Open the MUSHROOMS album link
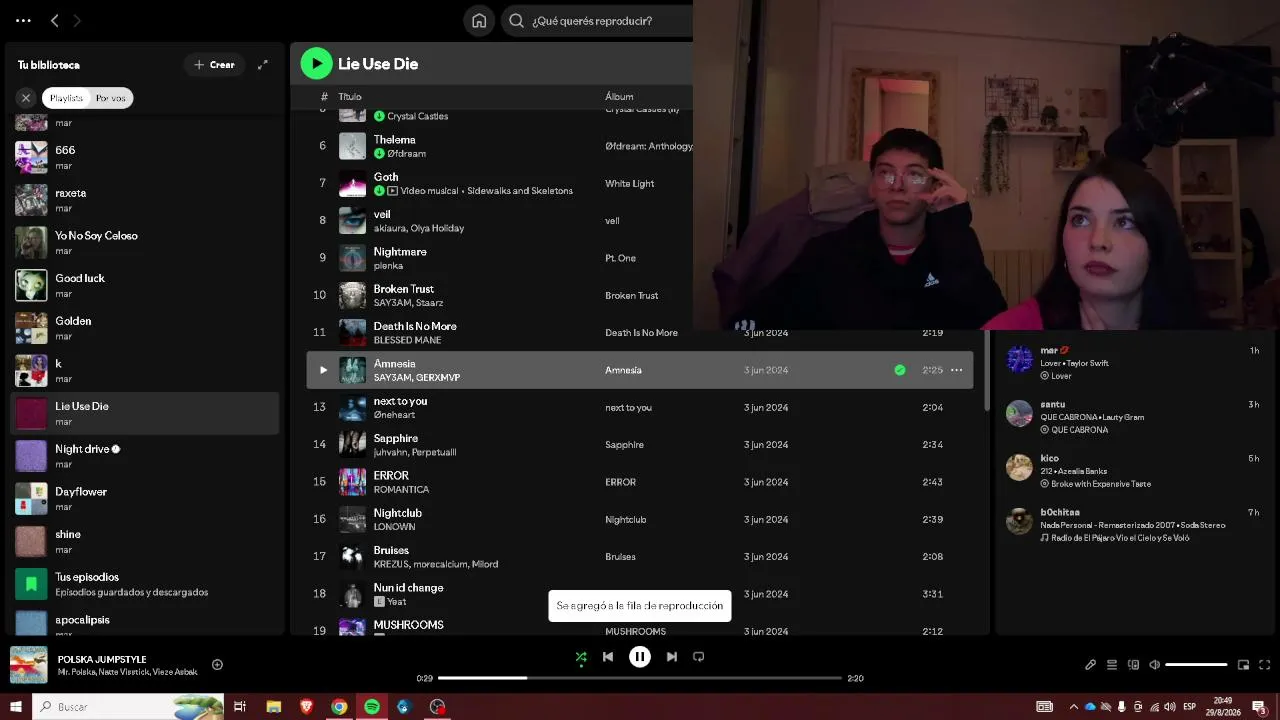Screen dimensions: 1280x720 click(635, 632)
